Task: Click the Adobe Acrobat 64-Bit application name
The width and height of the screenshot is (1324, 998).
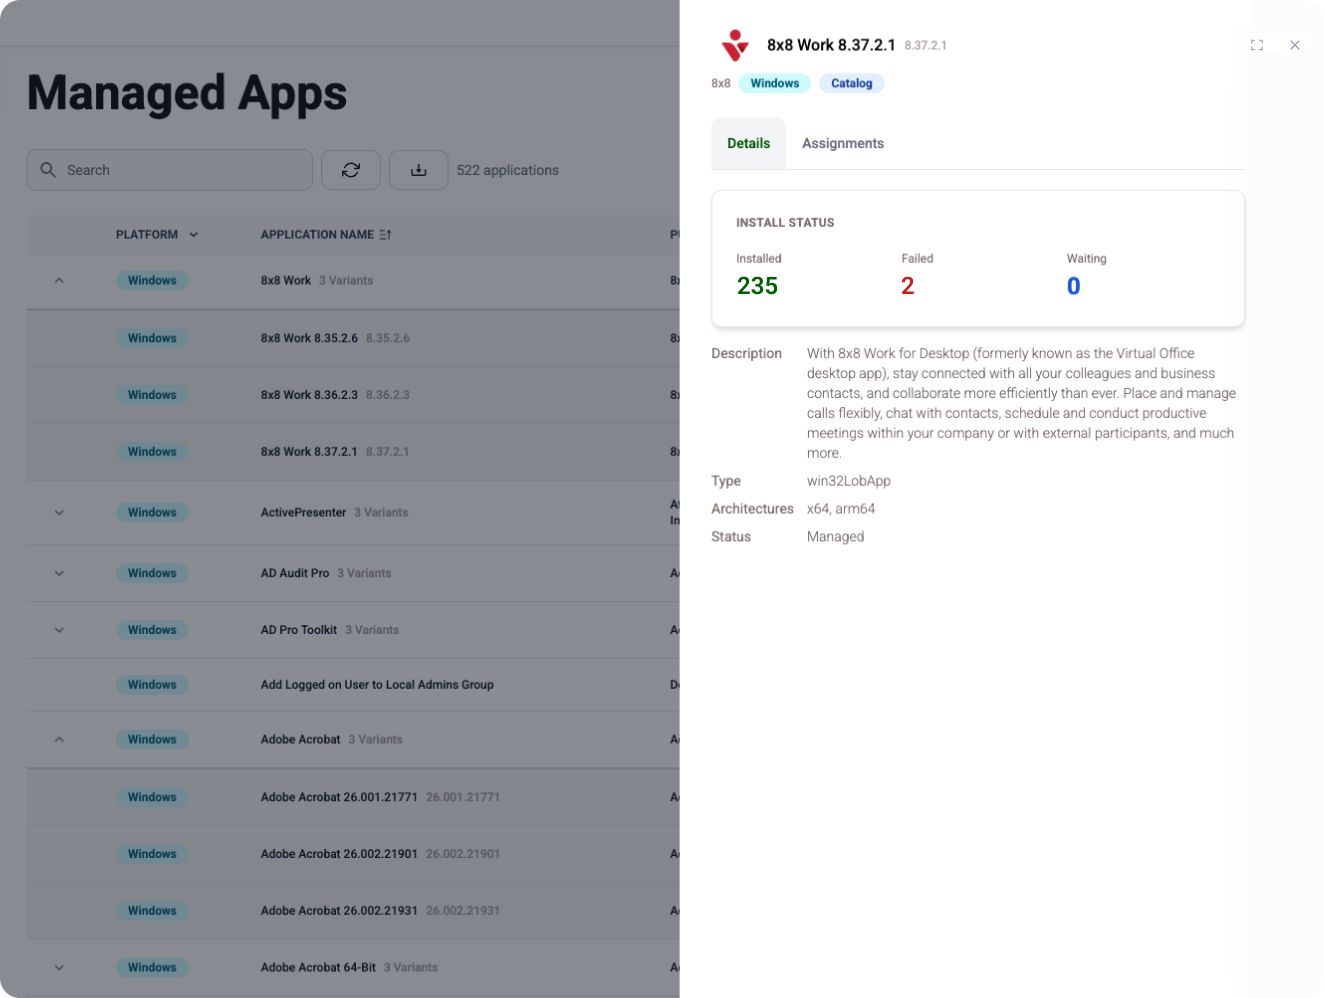Action: click(x=318, y=967)
